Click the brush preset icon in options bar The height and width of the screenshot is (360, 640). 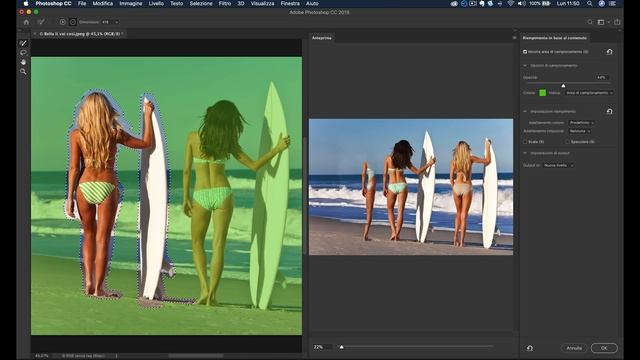coord(41,22)
